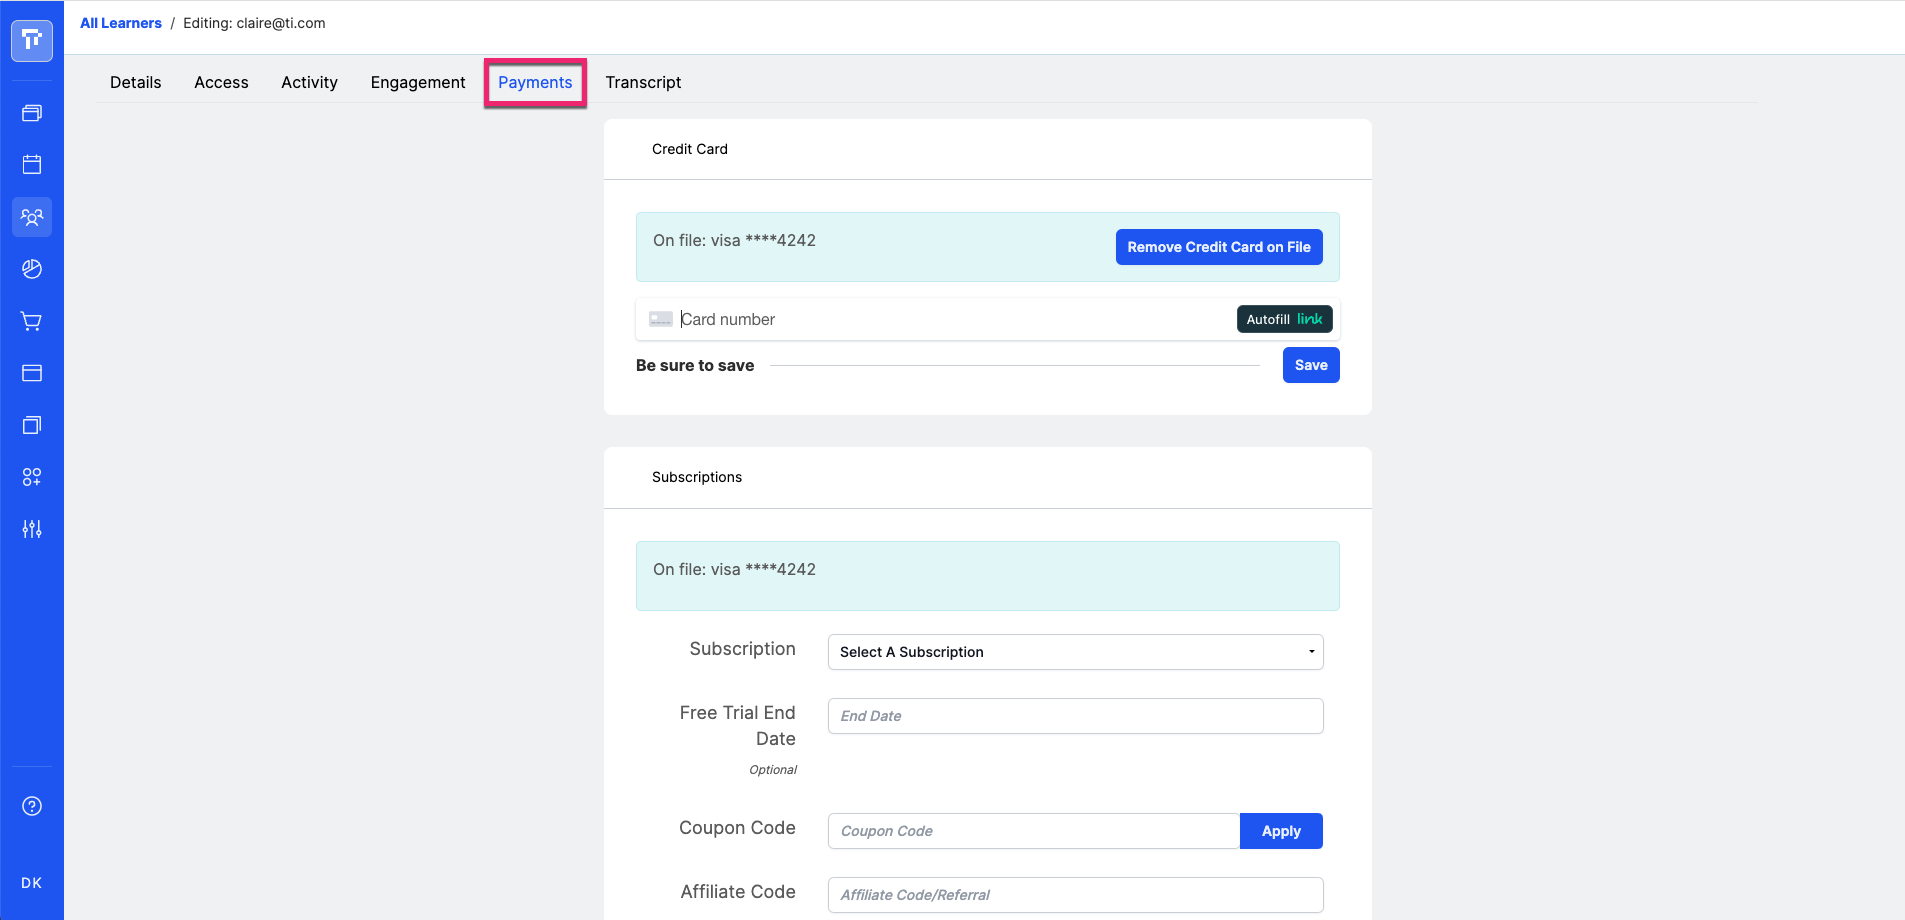Switch to the Transcript tab
Image resolution: width=1905 pixels, height=920 pixels.
pyautogui.click(x=643, y=82)
